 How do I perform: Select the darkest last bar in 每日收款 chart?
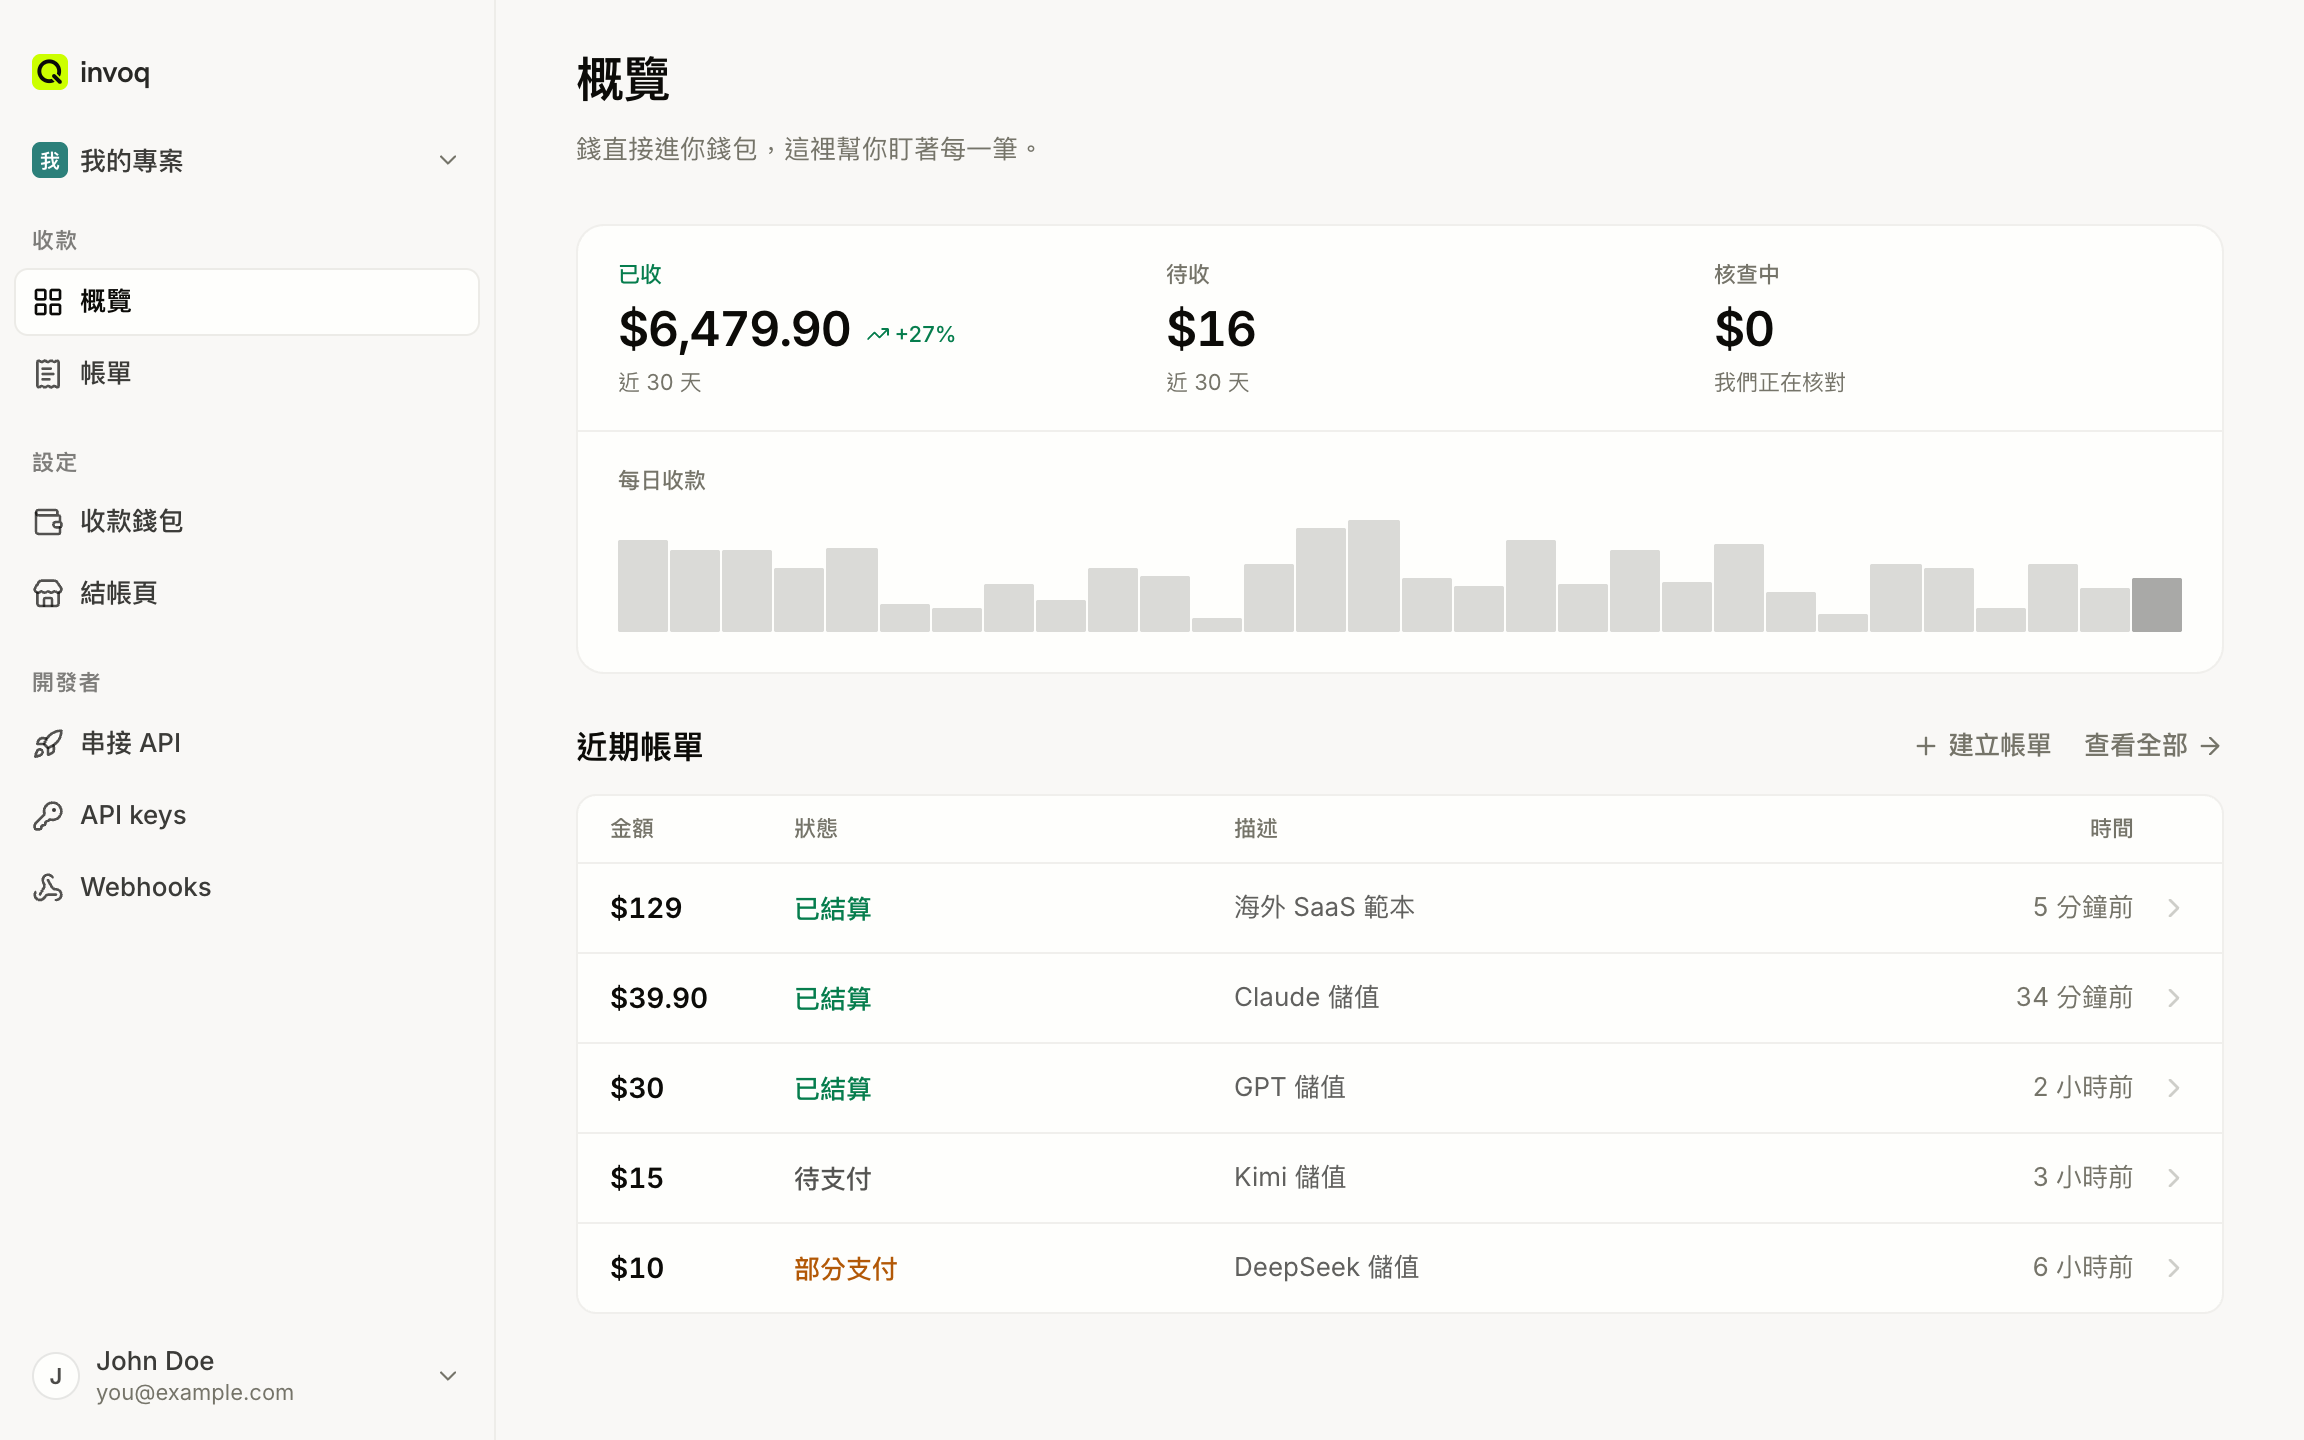2157,605
